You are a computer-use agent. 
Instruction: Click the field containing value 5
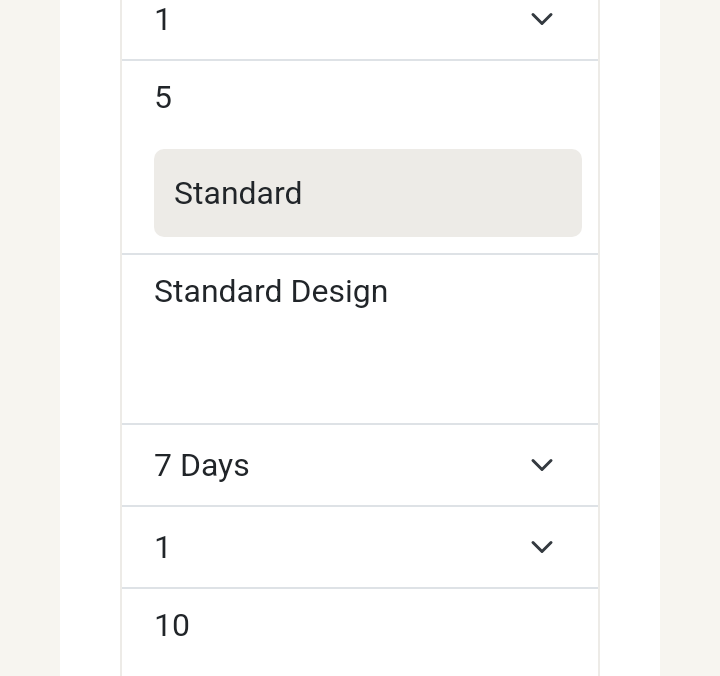360,98
